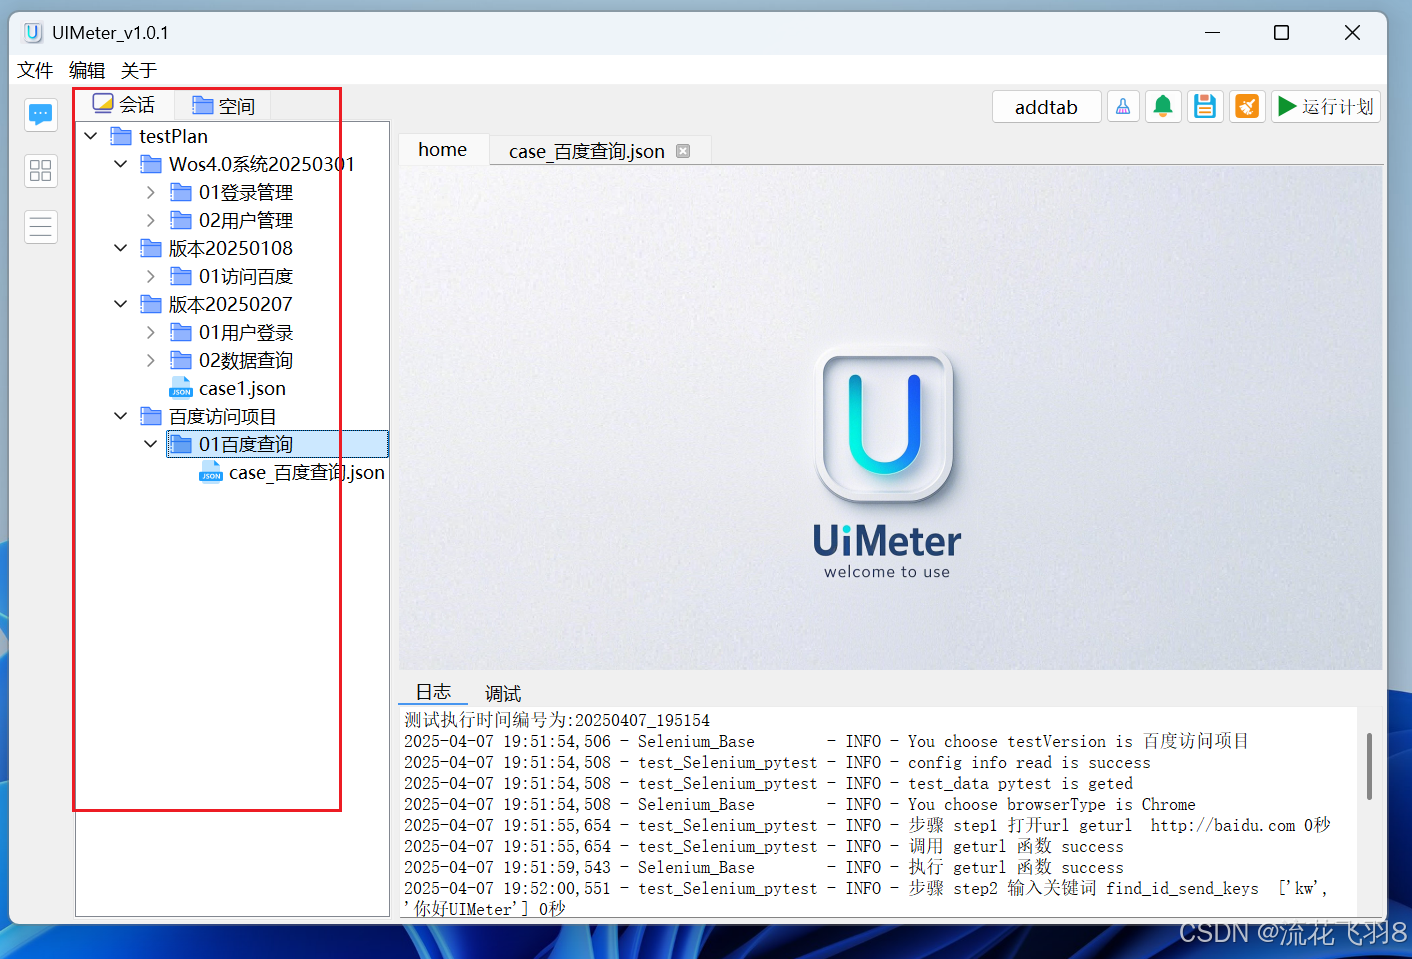Switch to the 空间 tab
The height and width of the screenshot is (959, 1412).
coord(223,105)
